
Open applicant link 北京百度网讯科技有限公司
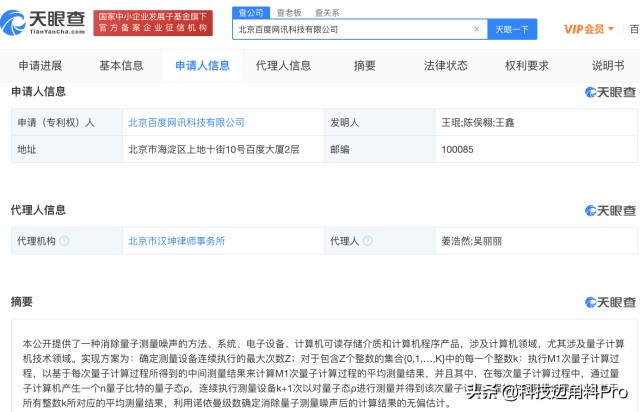coord(187,122)
